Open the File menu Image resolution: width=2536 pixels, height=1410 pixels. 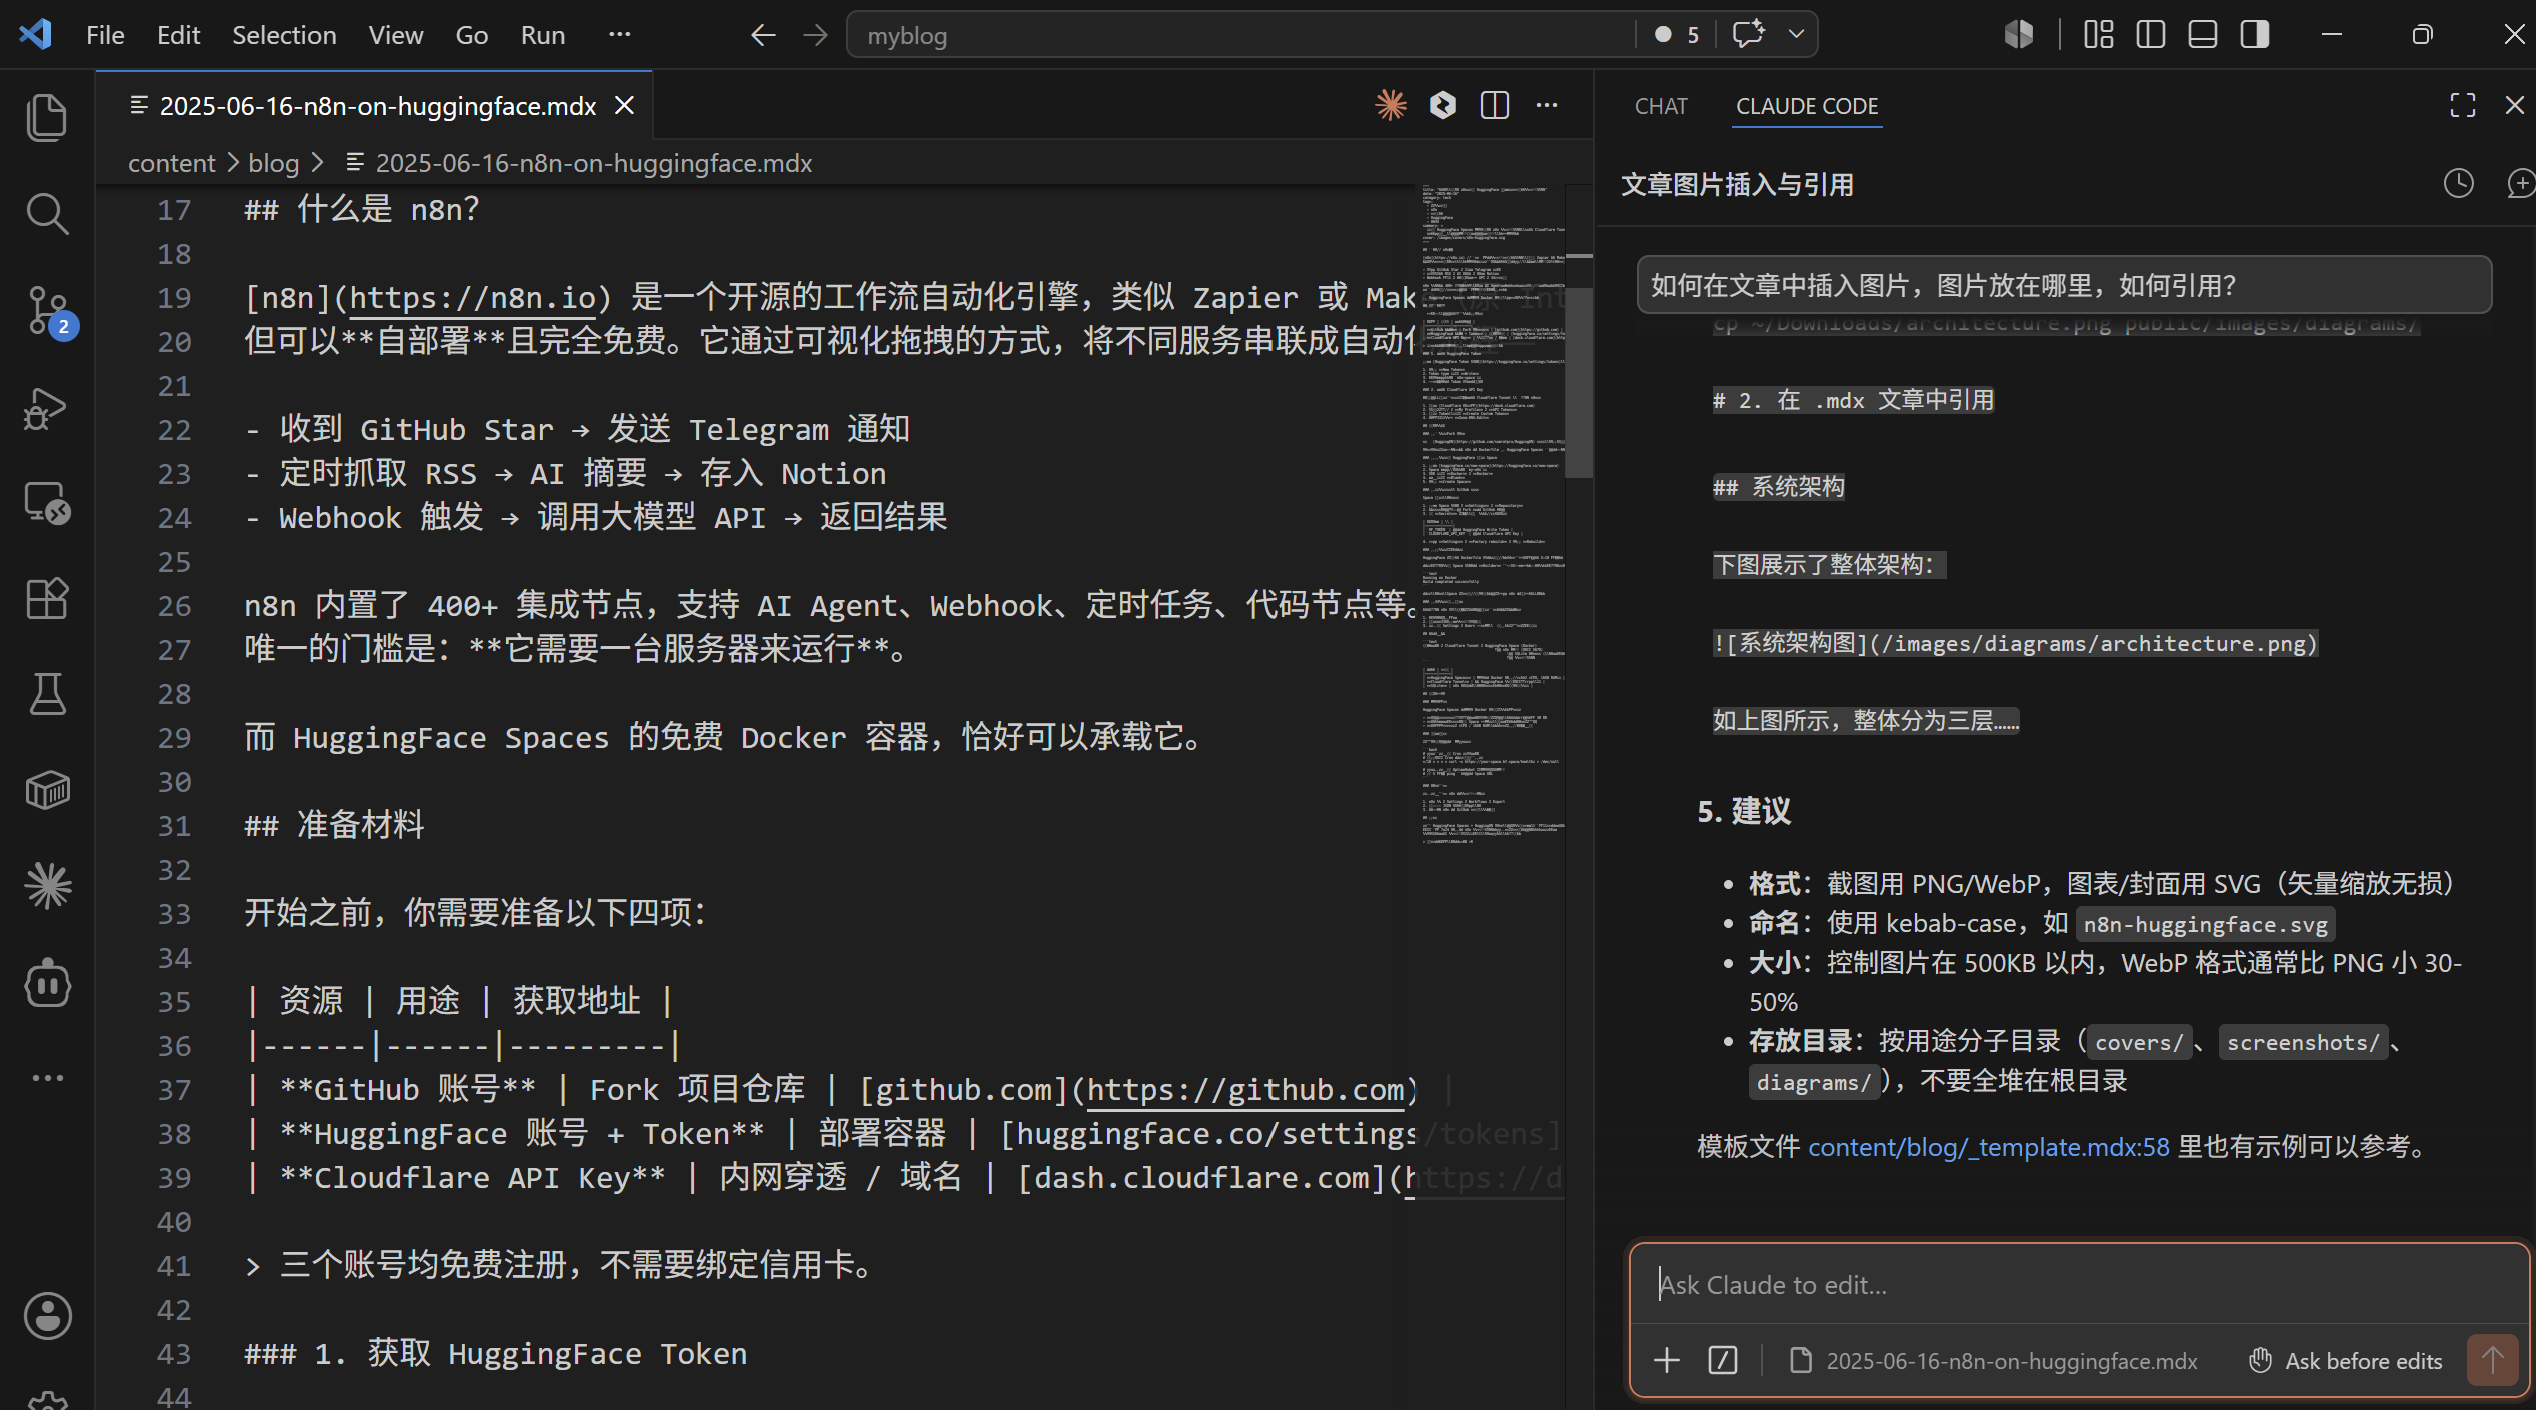(x=105, y=35)
